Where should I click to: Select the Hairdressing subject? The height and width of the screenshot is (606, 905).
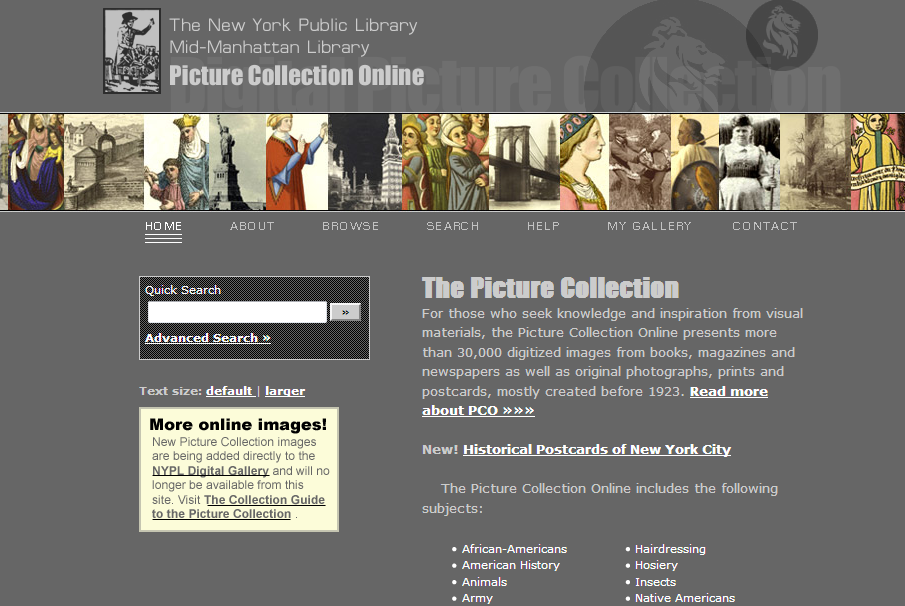[x=670, y=549]
